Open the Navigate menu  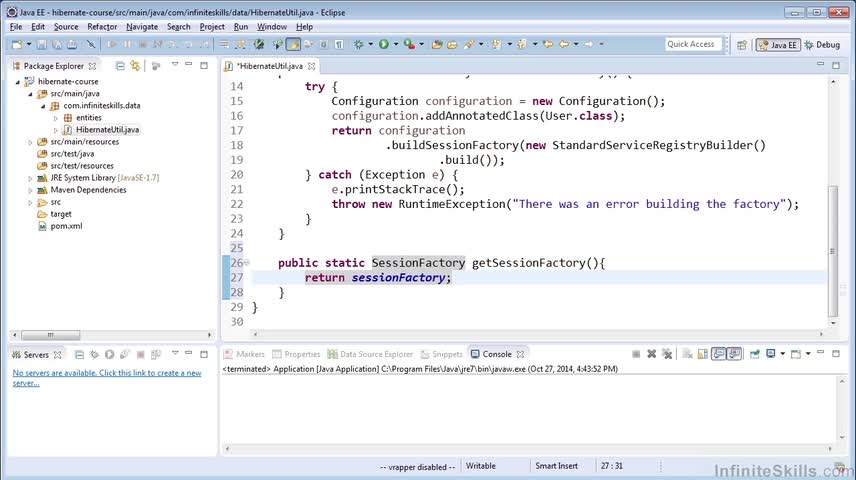[x=142, y=26]
